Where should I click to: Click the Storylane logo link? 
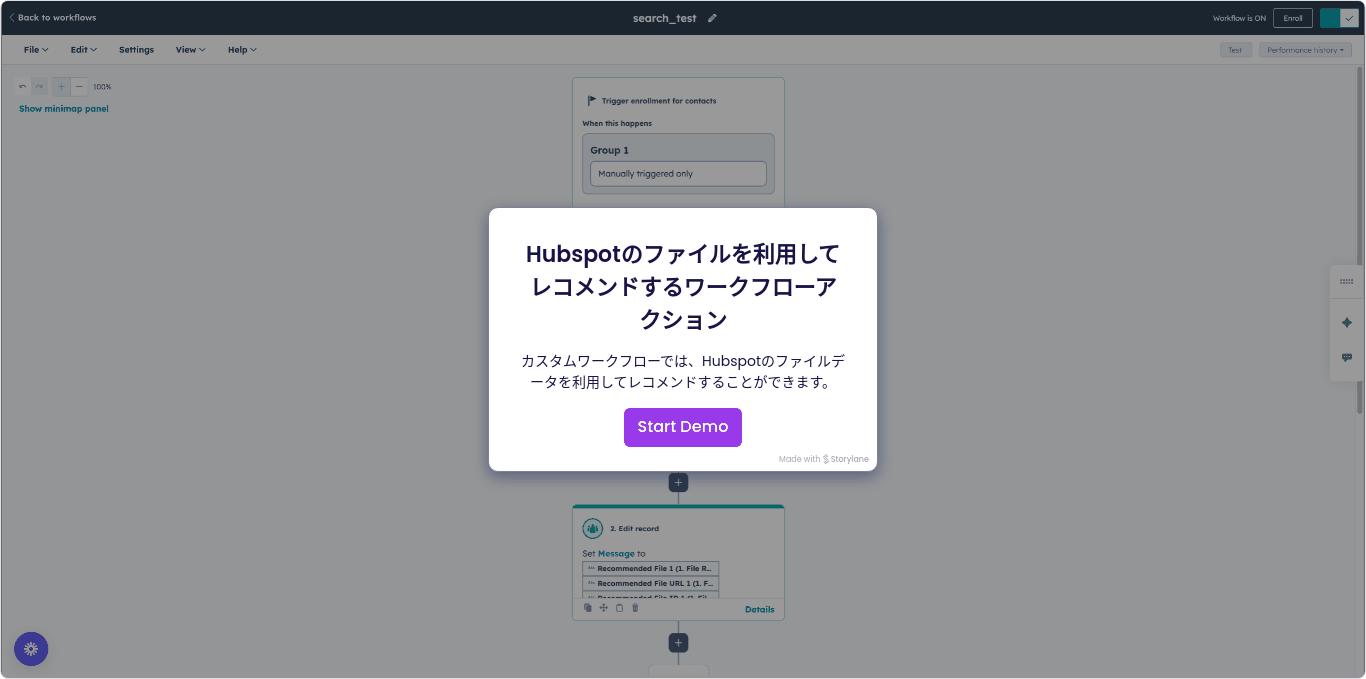[x=846, y=459]
